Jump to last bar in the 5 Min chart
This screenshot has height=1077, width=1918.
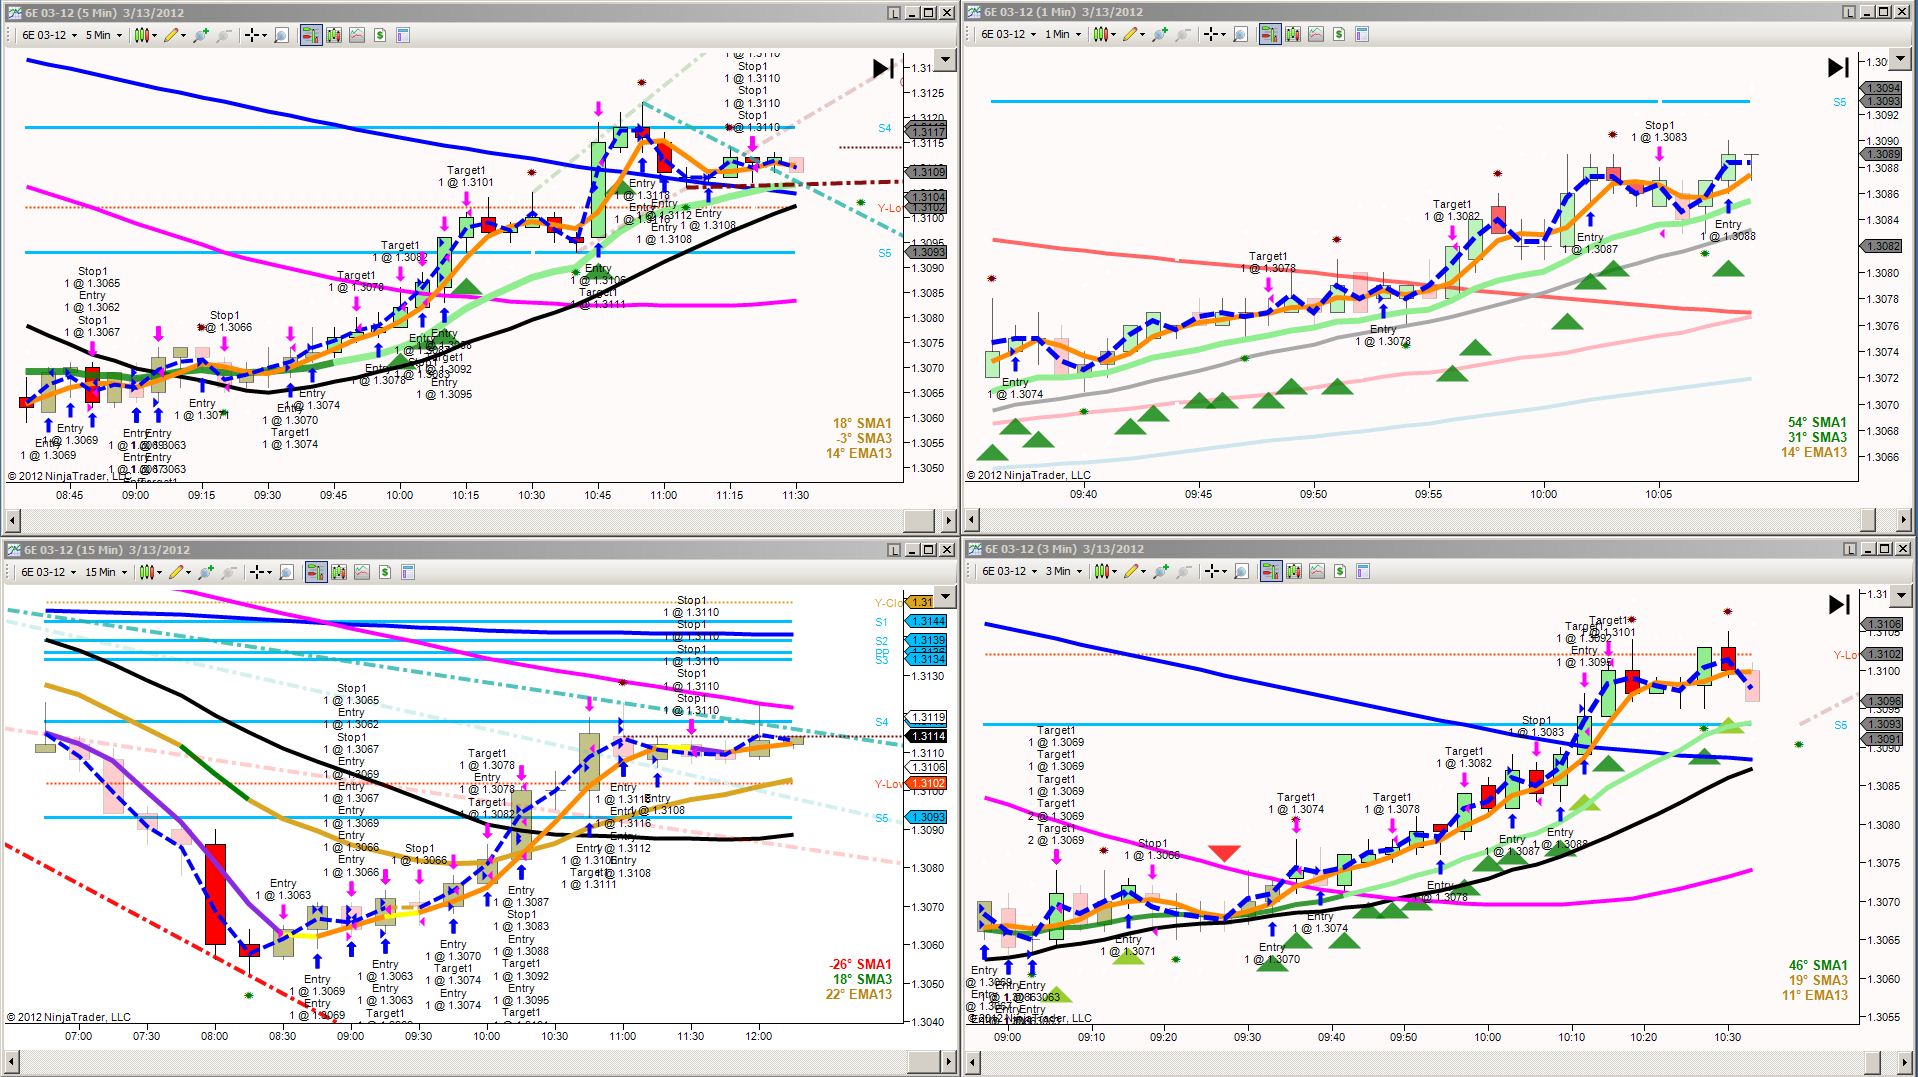point(883,68)
